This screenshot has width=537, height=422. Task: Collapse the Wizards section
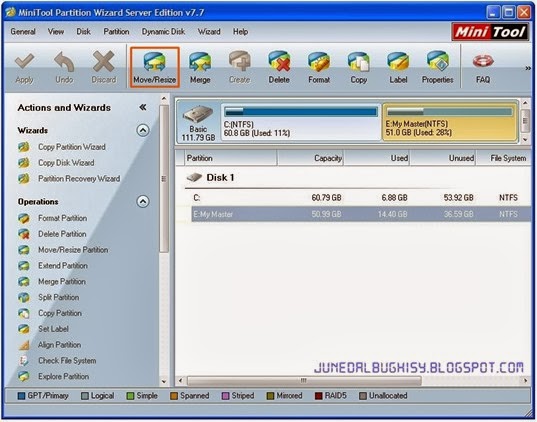coord(143,130)
